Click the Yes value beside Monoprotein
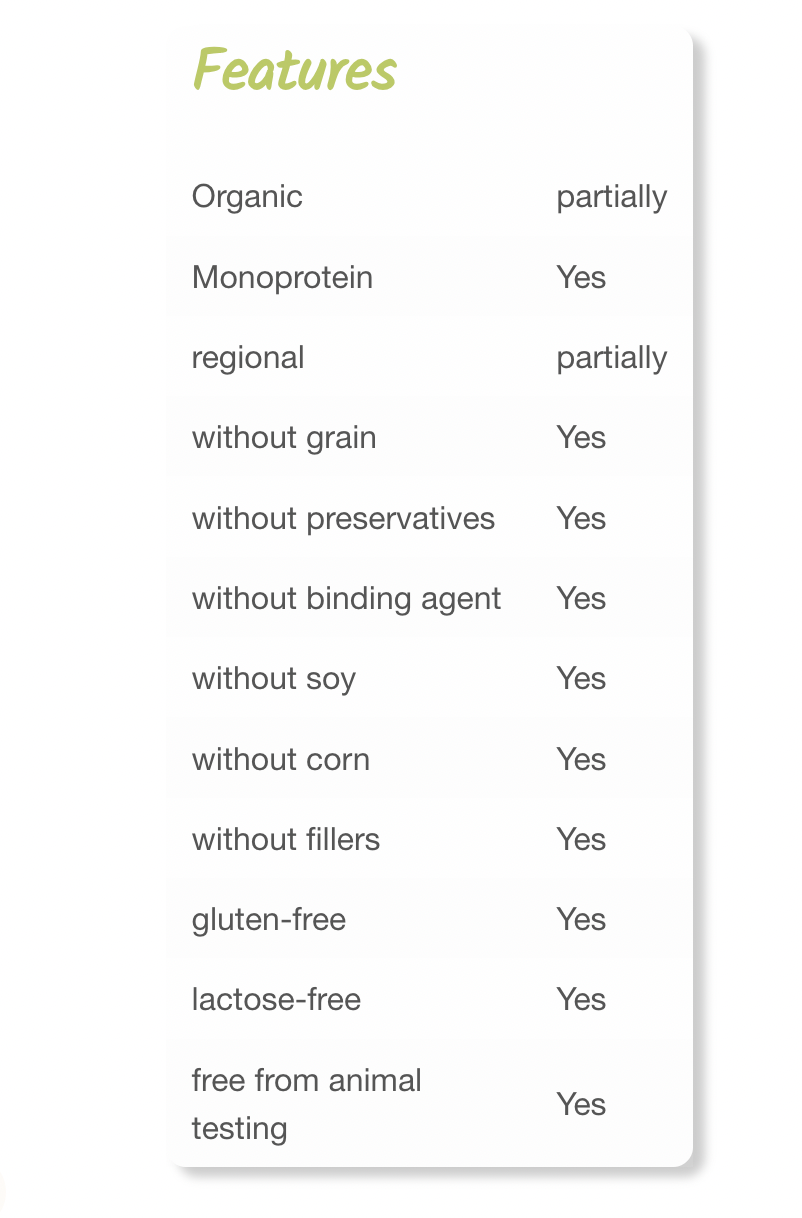 click(581, 277)
